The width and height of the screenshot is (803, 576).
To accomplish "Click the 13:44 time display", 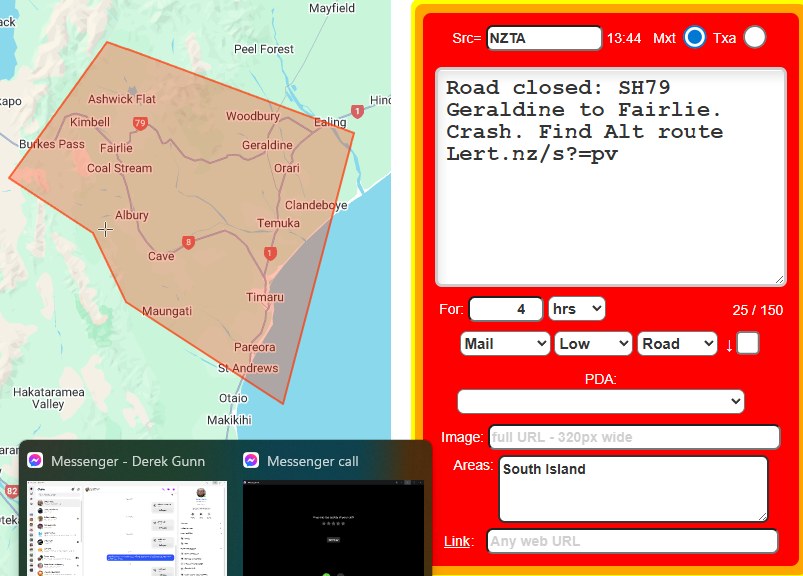I will click(x=624, y=38).
